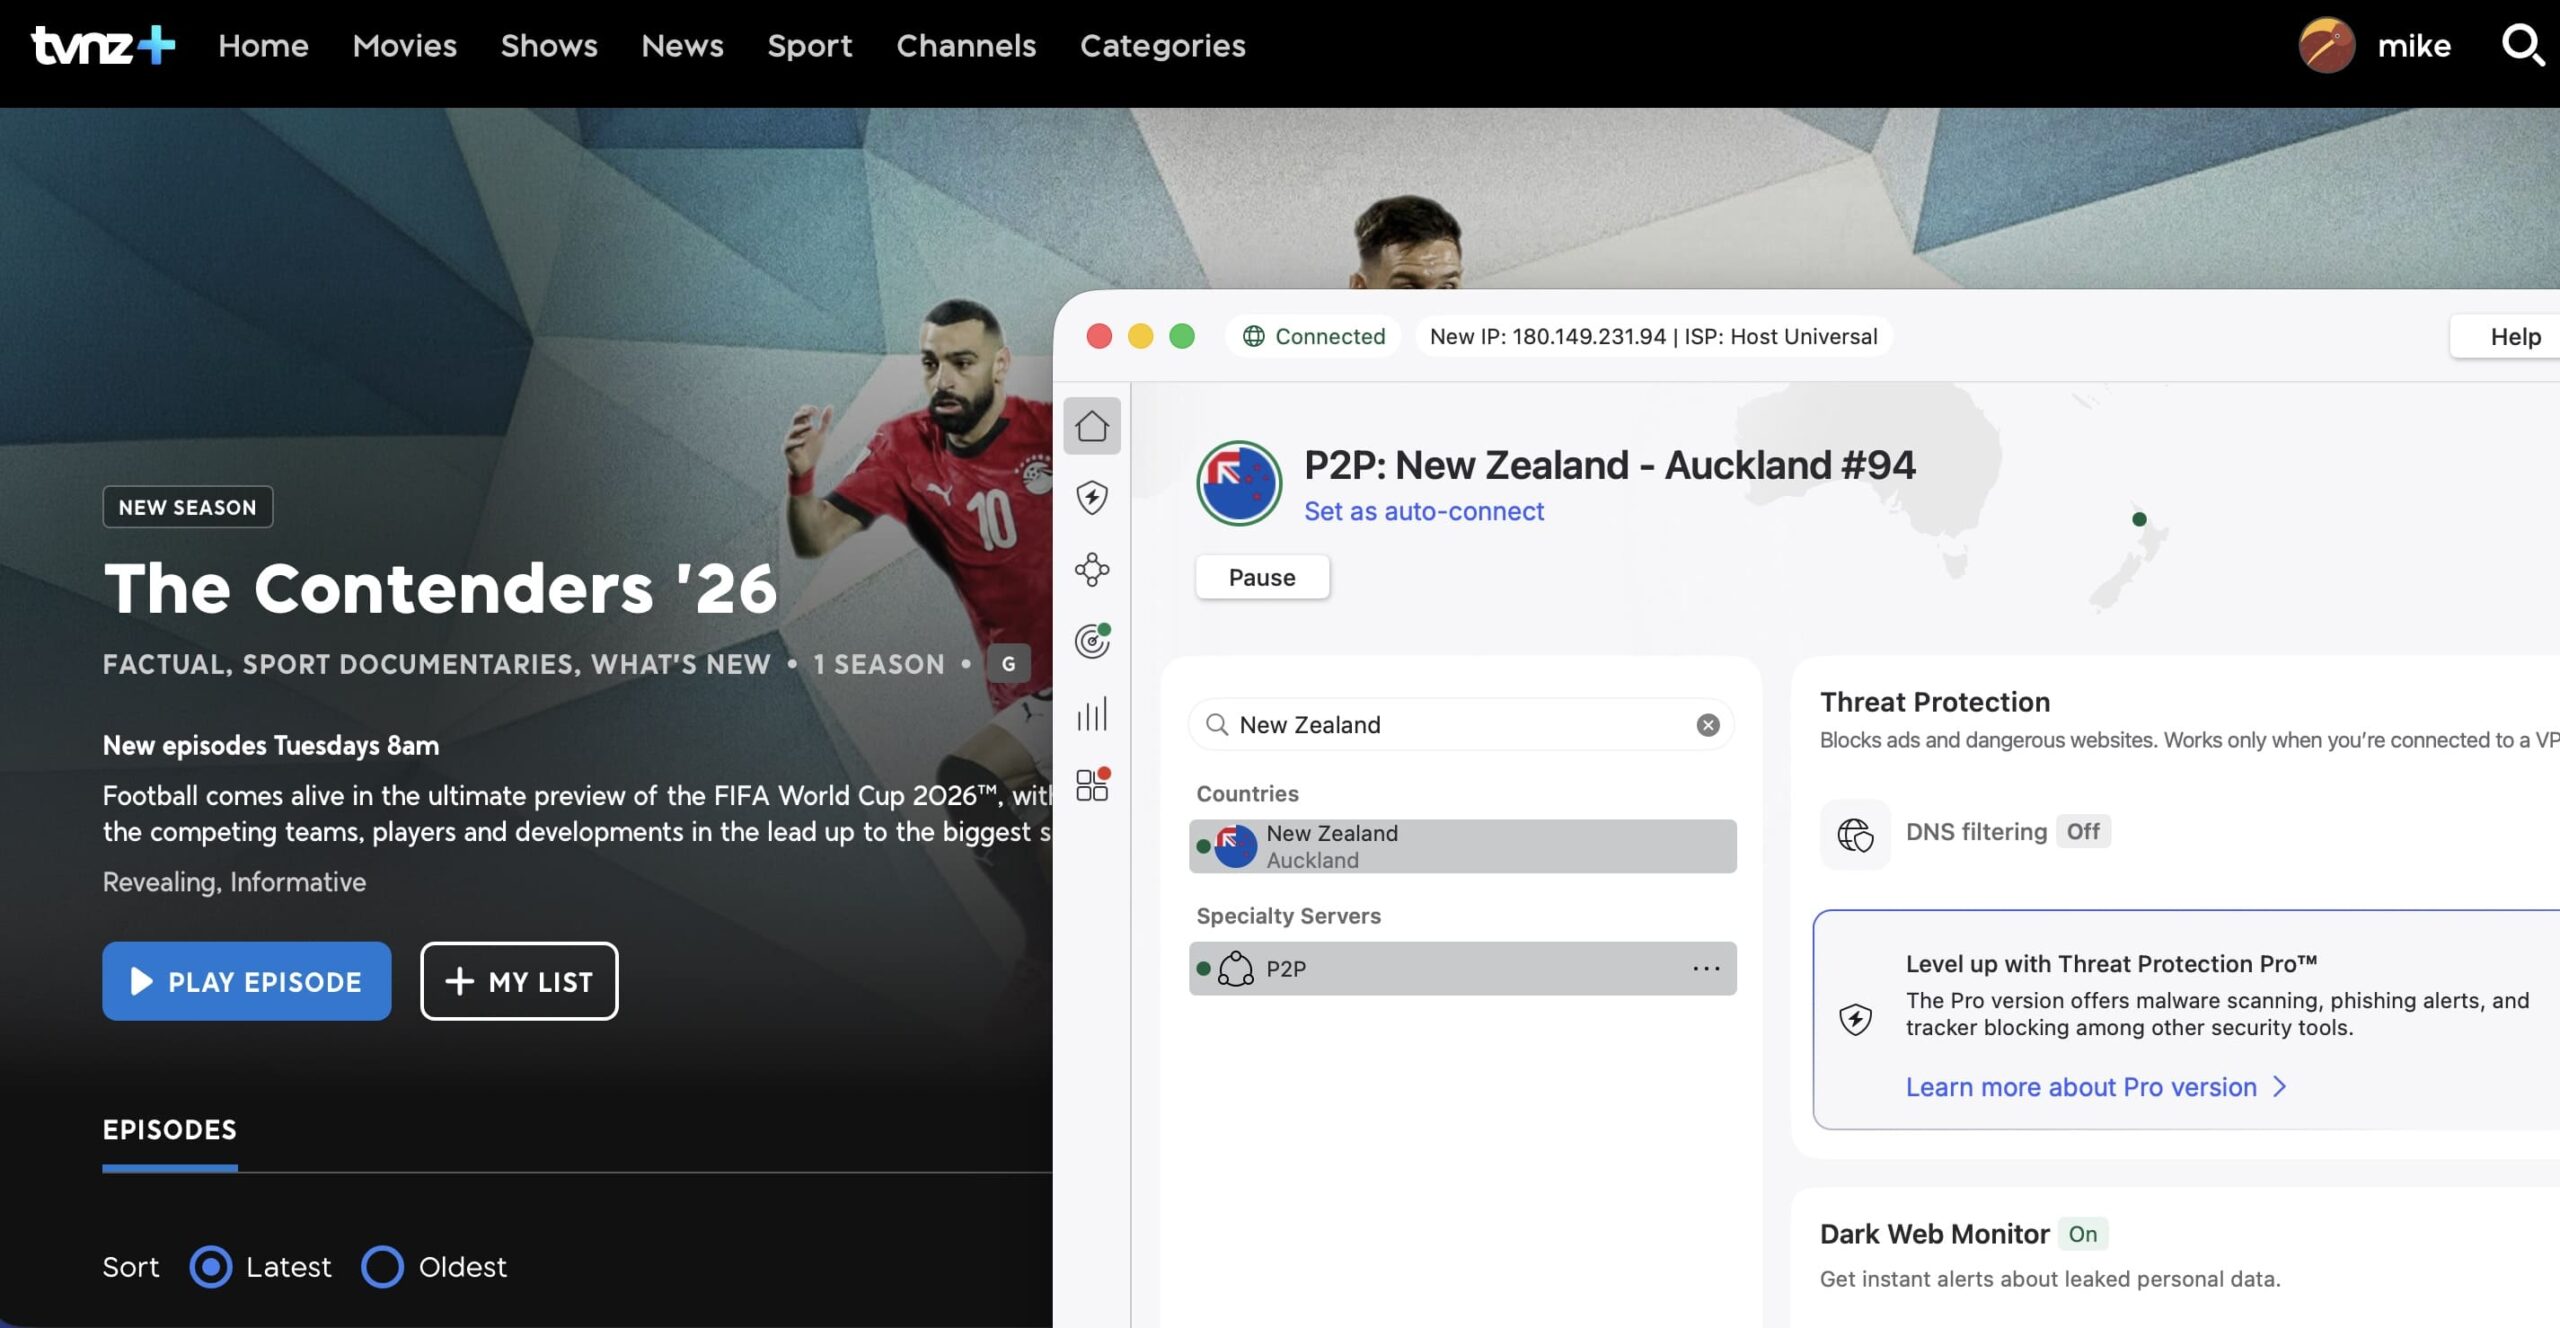
Task: Open TVNZ+ search via magnifier icon
Action: point(2524,45)
